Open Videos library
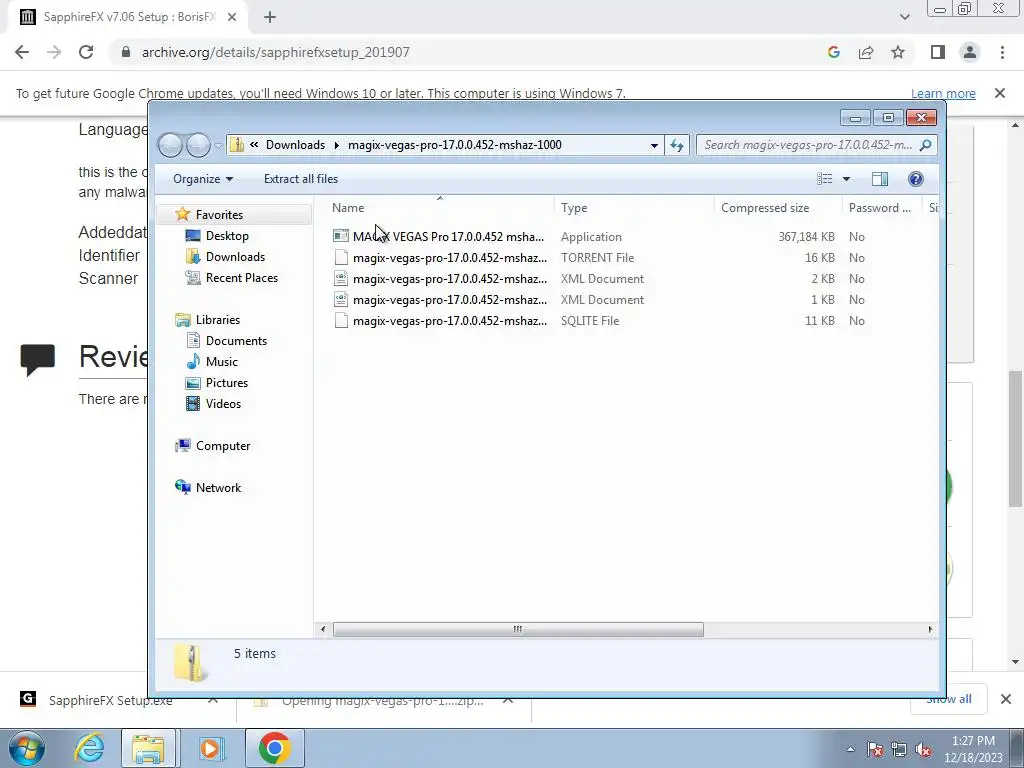The height and width of the screenshot is (768, 1024). pos(223,404)
